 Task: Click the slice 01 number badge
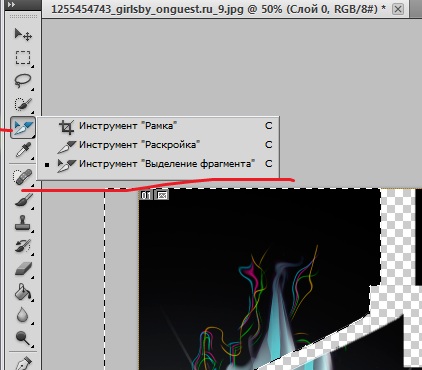(x=146, y=195)
